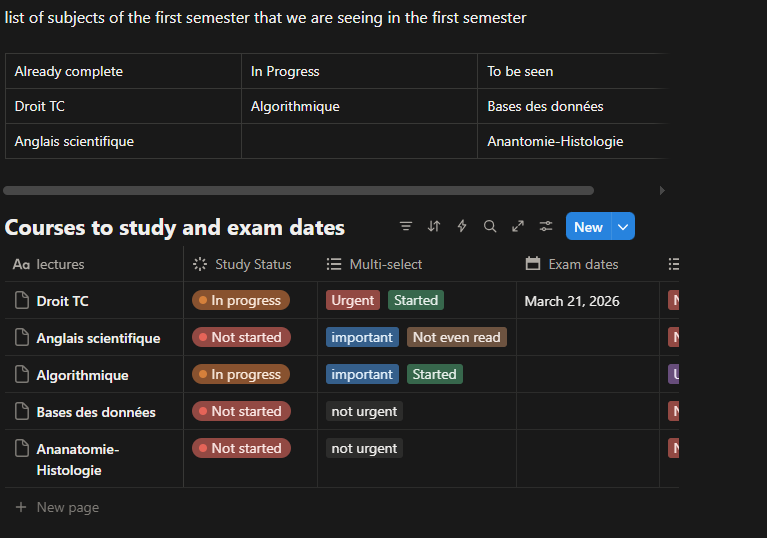Click empty Exam dates cell for Anglais scientifique
Image resolution: width=767 pixels, height=538 pixels.
point(588,337)
